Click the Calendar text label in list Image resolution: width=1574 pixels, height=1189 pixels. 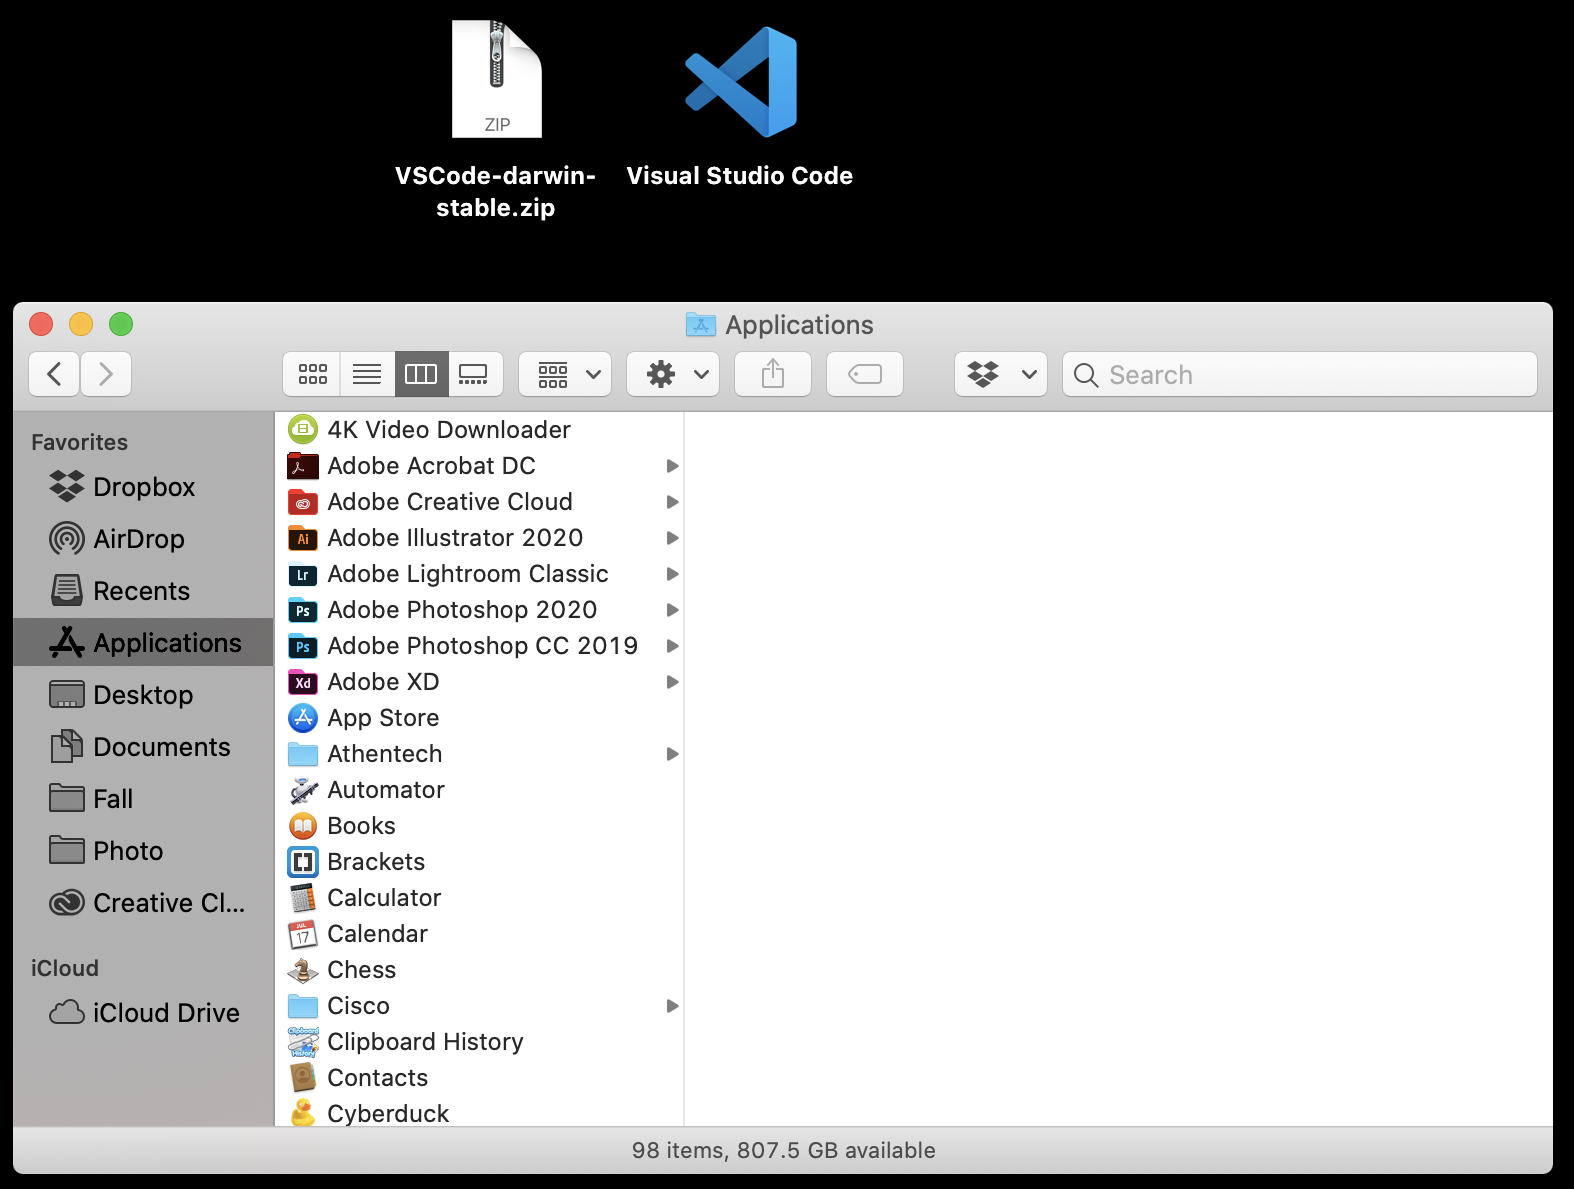[378, 934]
